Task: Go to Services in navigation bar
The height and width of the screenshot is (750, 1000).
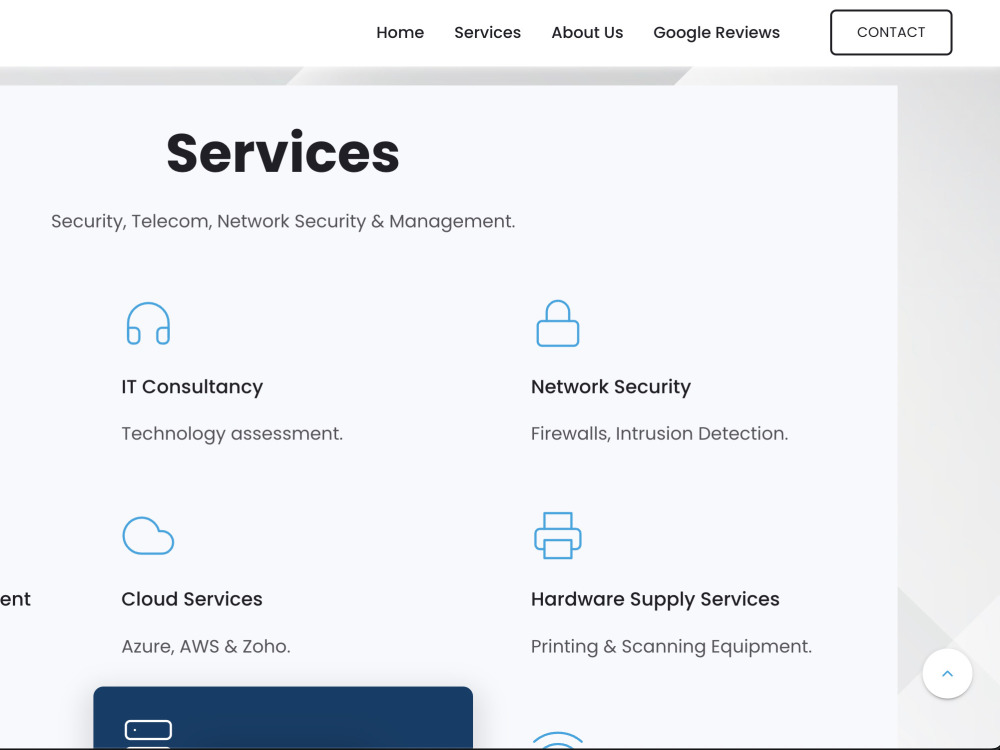Action: [x=487, y=33]
